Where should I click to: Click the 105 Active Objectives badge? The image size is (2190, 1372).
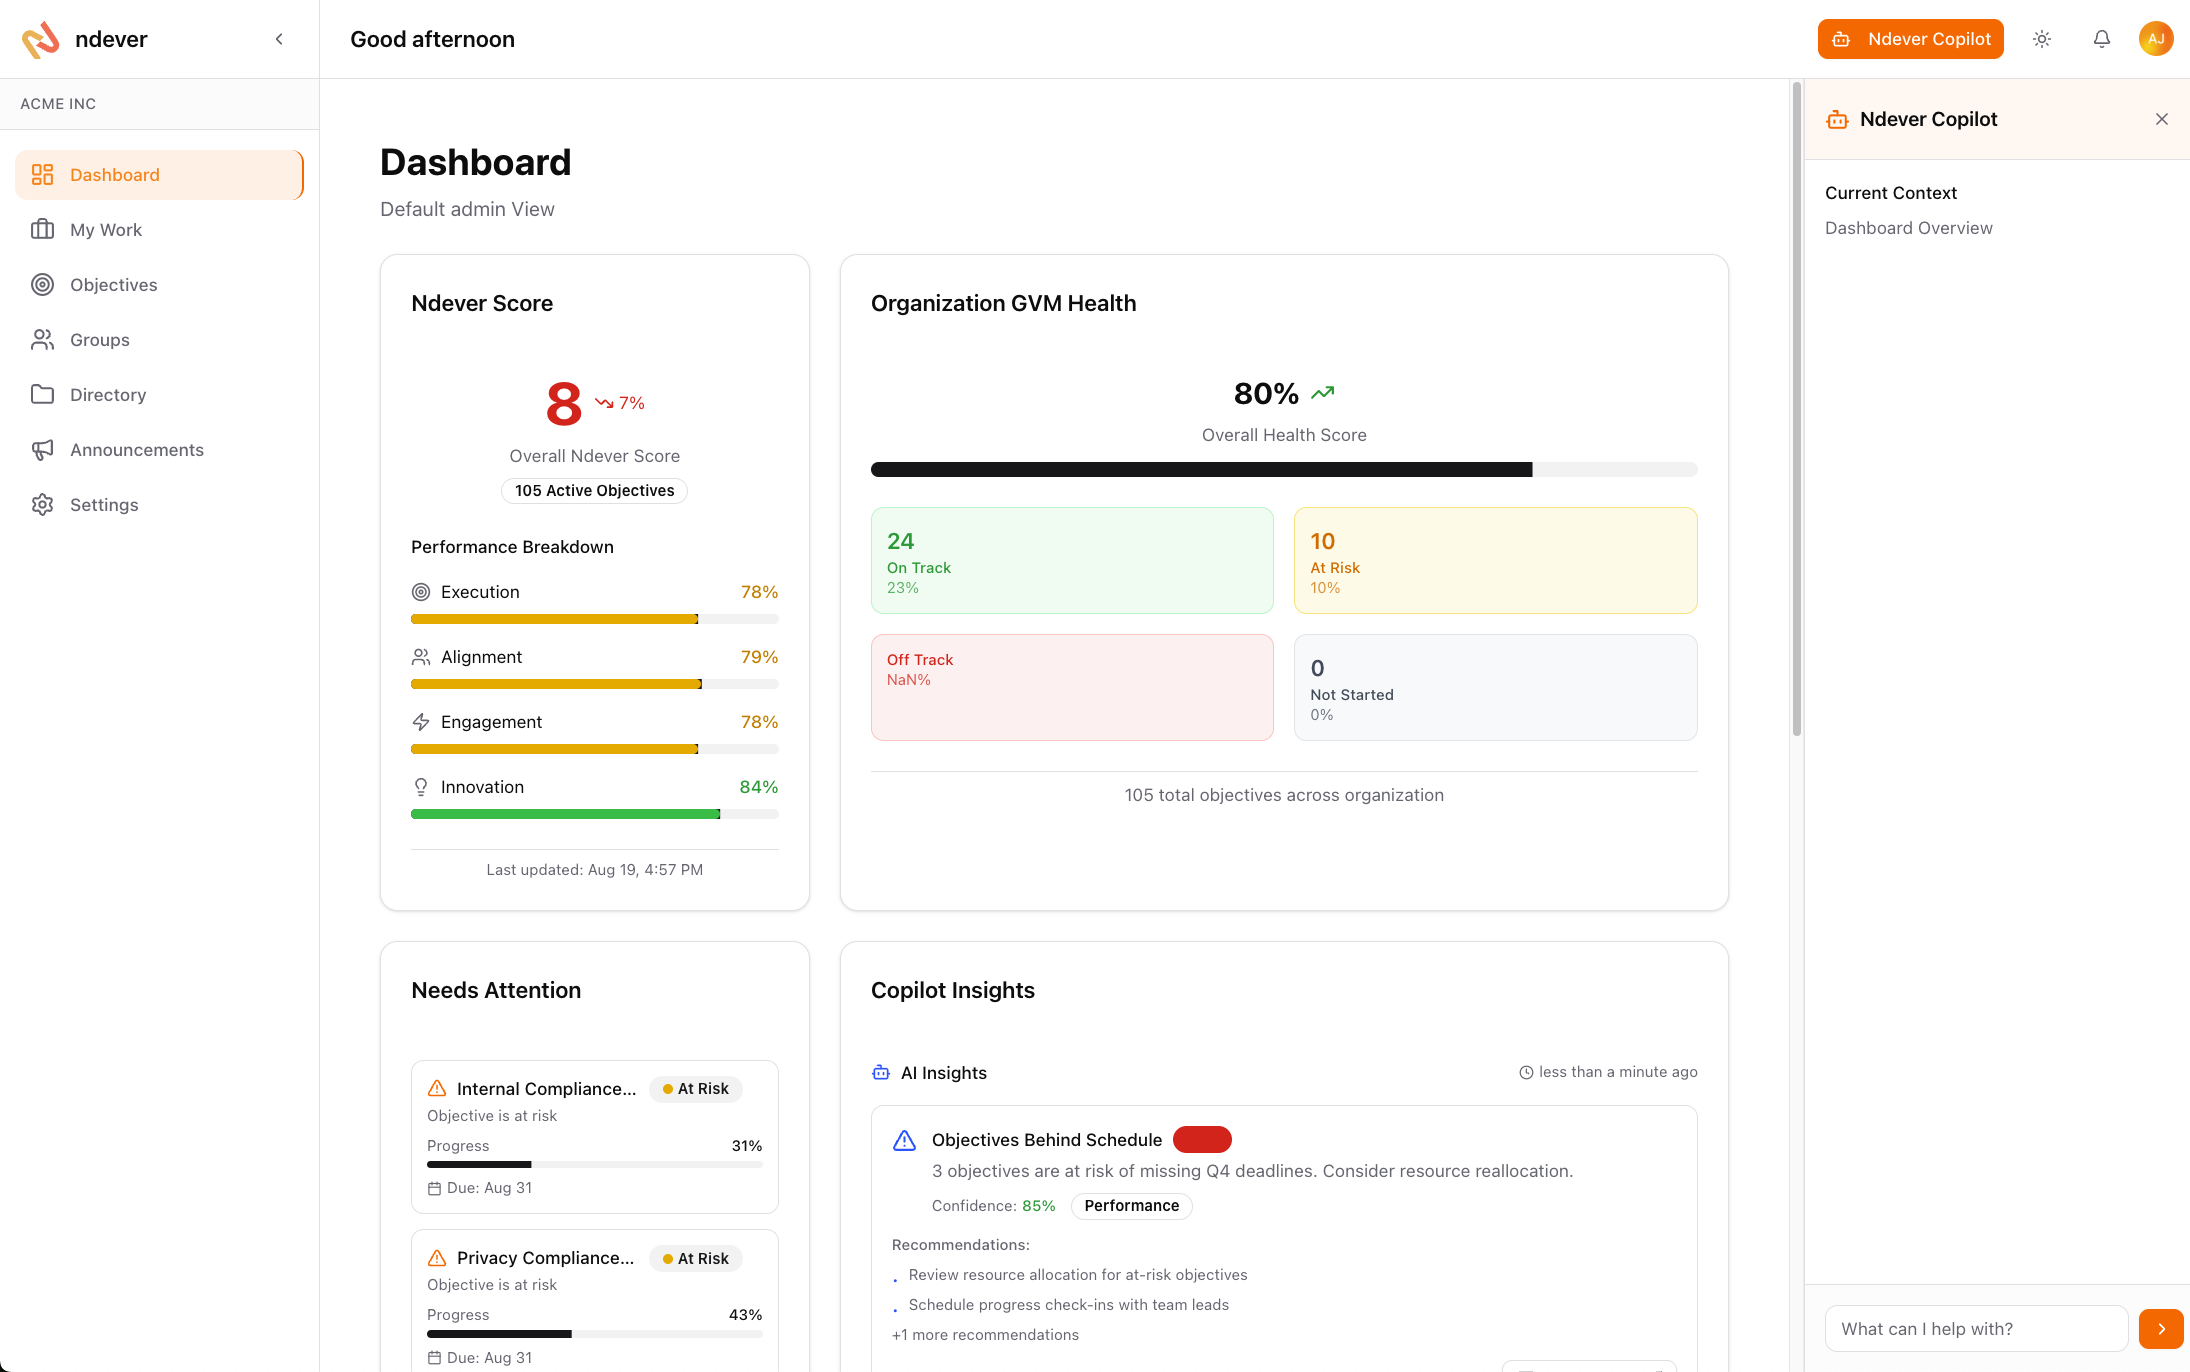[x=595, y=491]
